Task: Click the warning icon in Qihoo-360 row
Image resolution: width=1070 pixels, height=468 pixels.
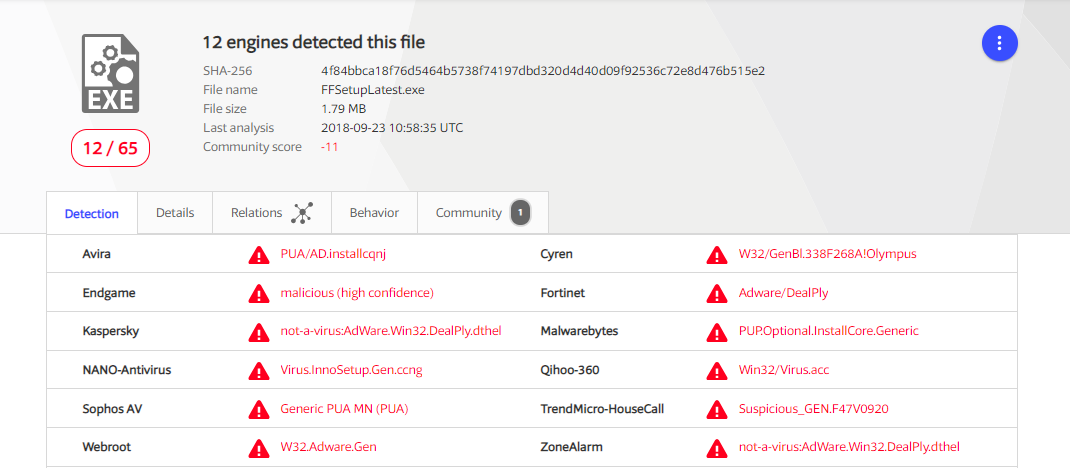Action: pos(717,370)
